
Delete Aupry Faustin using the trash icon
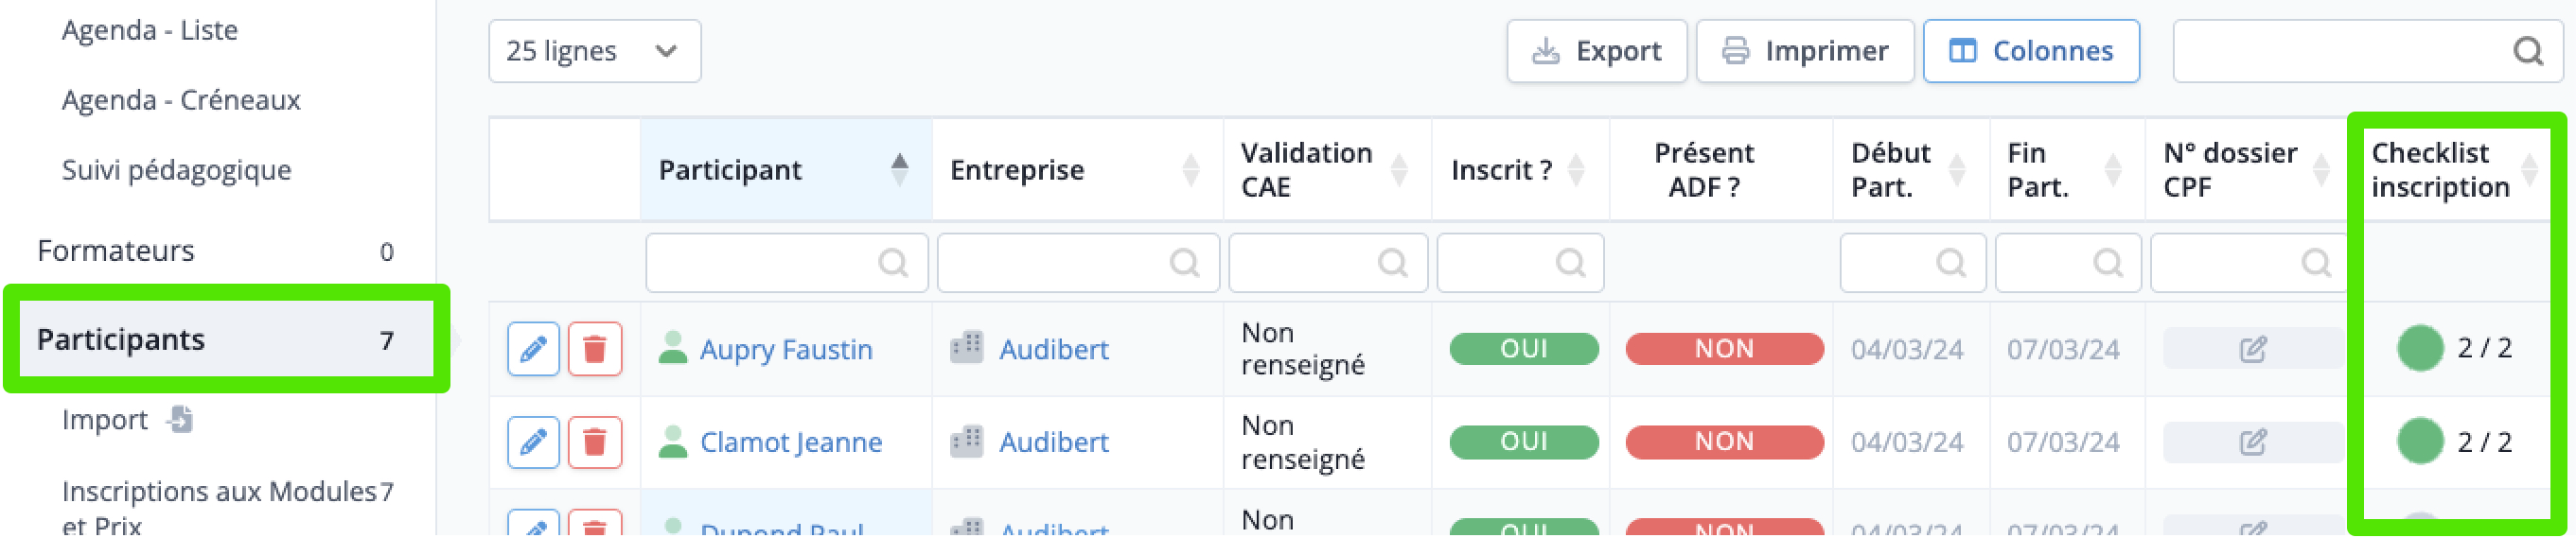595,349
